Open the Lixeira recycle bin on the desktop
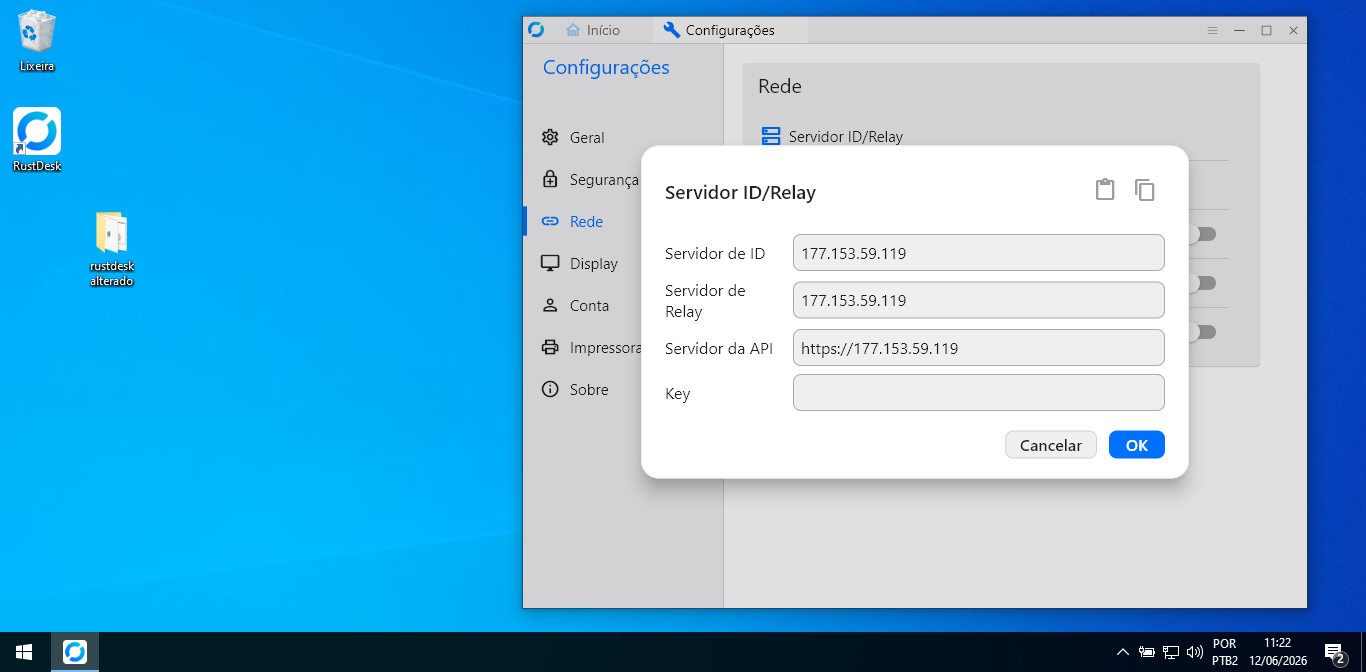Image resolution: width=1366 pixels, height=672 pixels. coord(37,41)
